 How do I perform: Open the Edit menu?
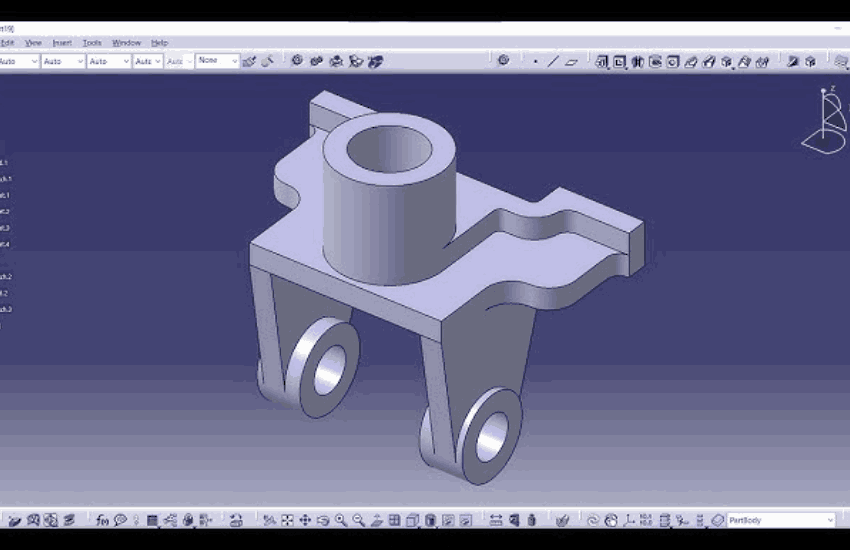[x=8, y=43]
